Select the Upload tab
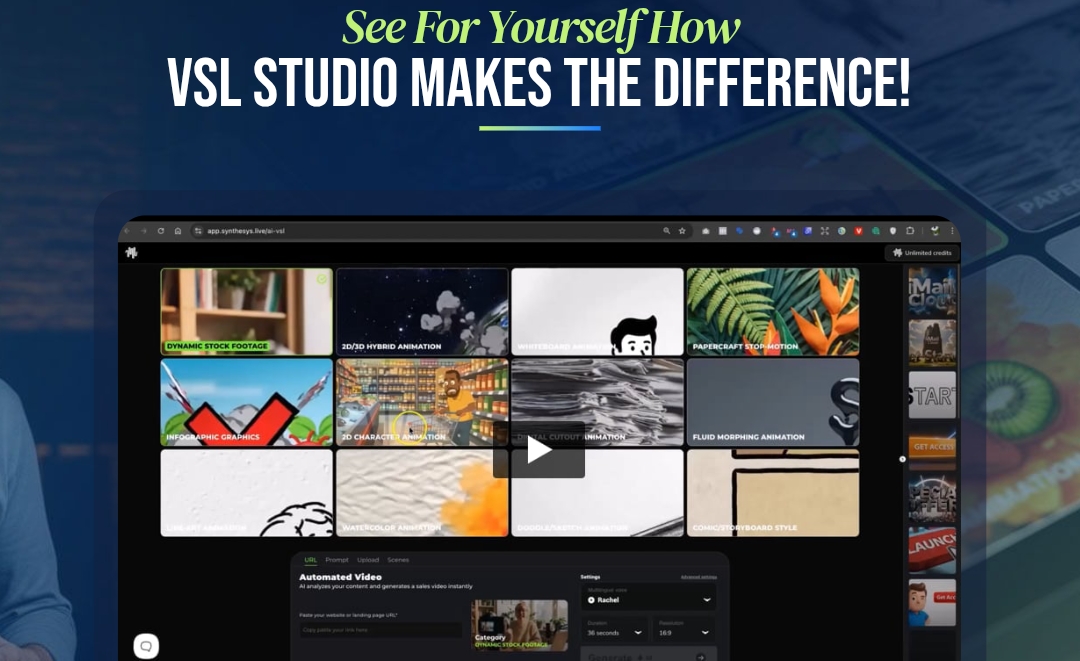 coord(367,560)
